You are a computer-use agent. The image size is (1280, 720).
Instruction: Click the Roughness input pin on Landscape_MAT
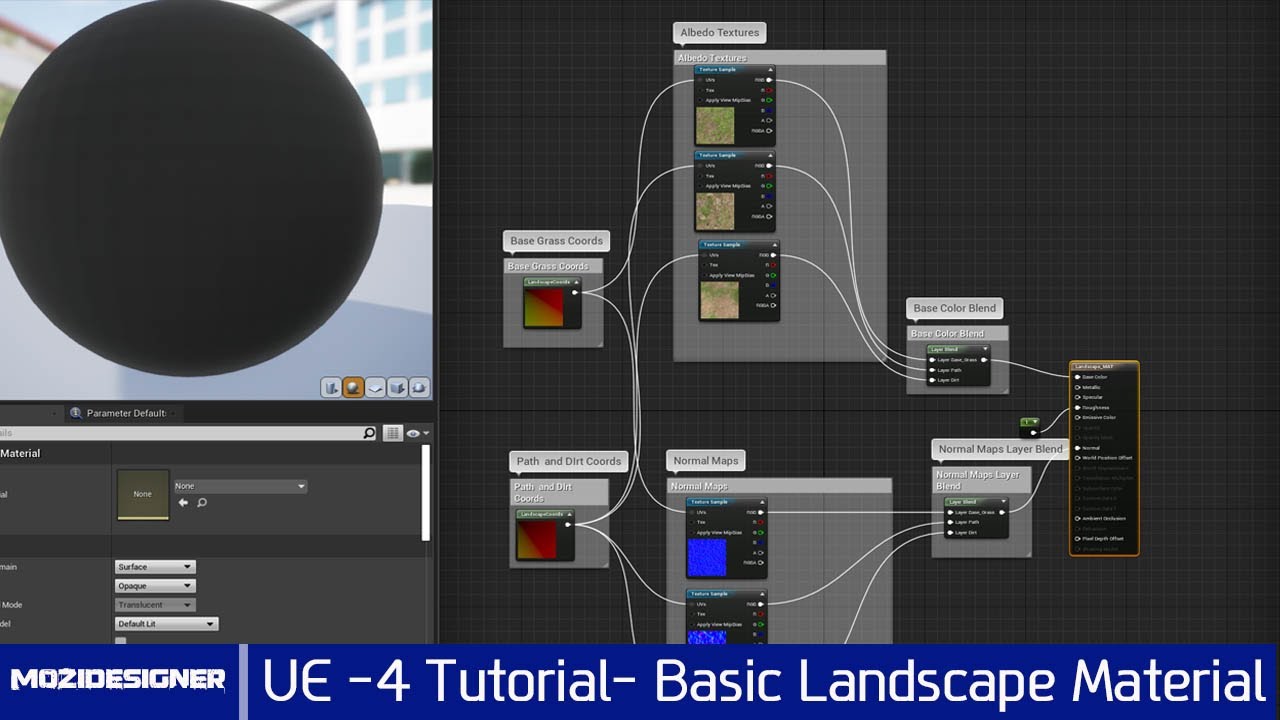(1077, 408)
